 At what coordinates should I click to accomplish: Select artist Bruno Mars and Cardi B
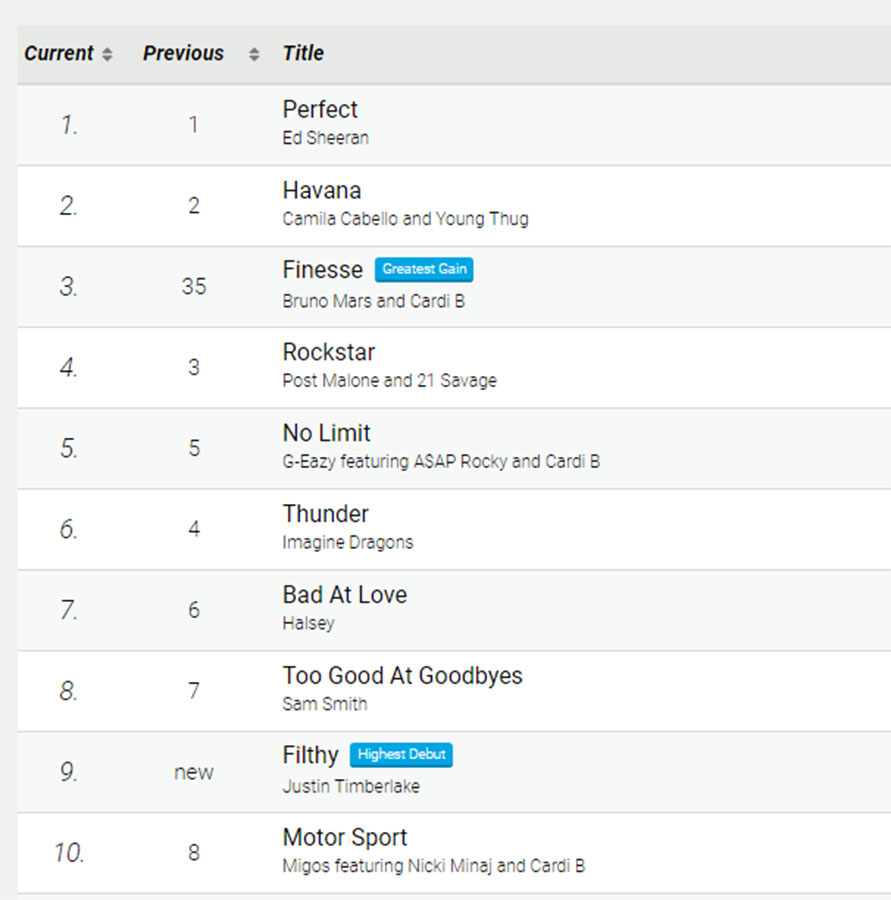pos(374,301)
